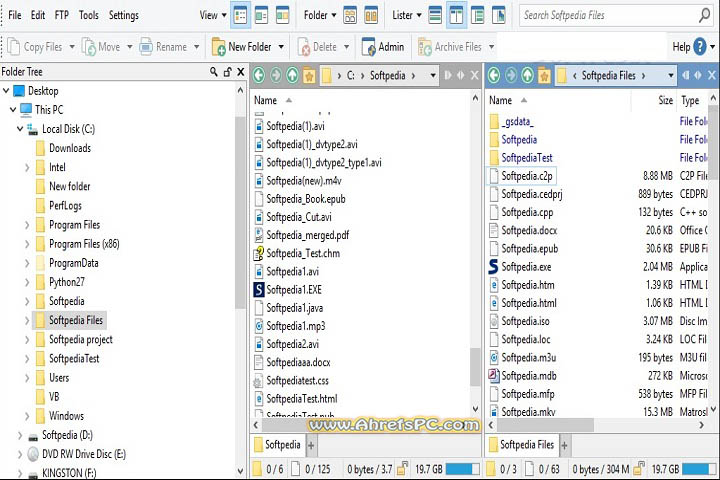Click the Copy Files button

(x=36, y=47)
